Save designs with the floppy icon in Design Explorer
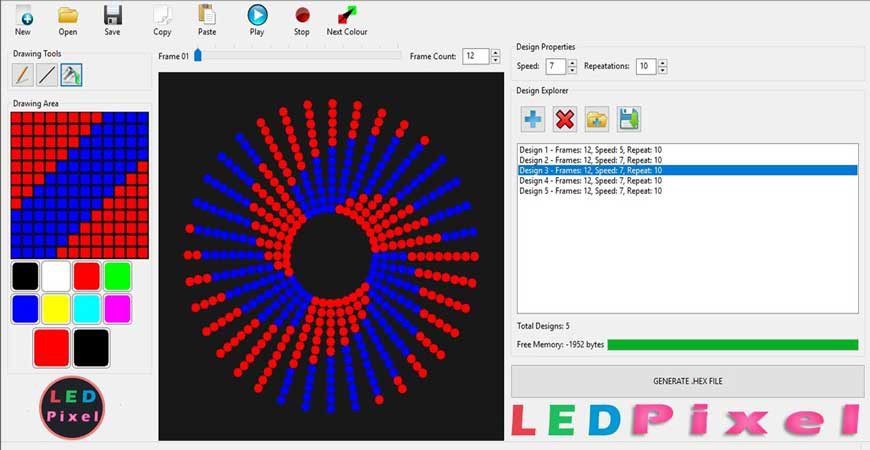 (629, 119)
